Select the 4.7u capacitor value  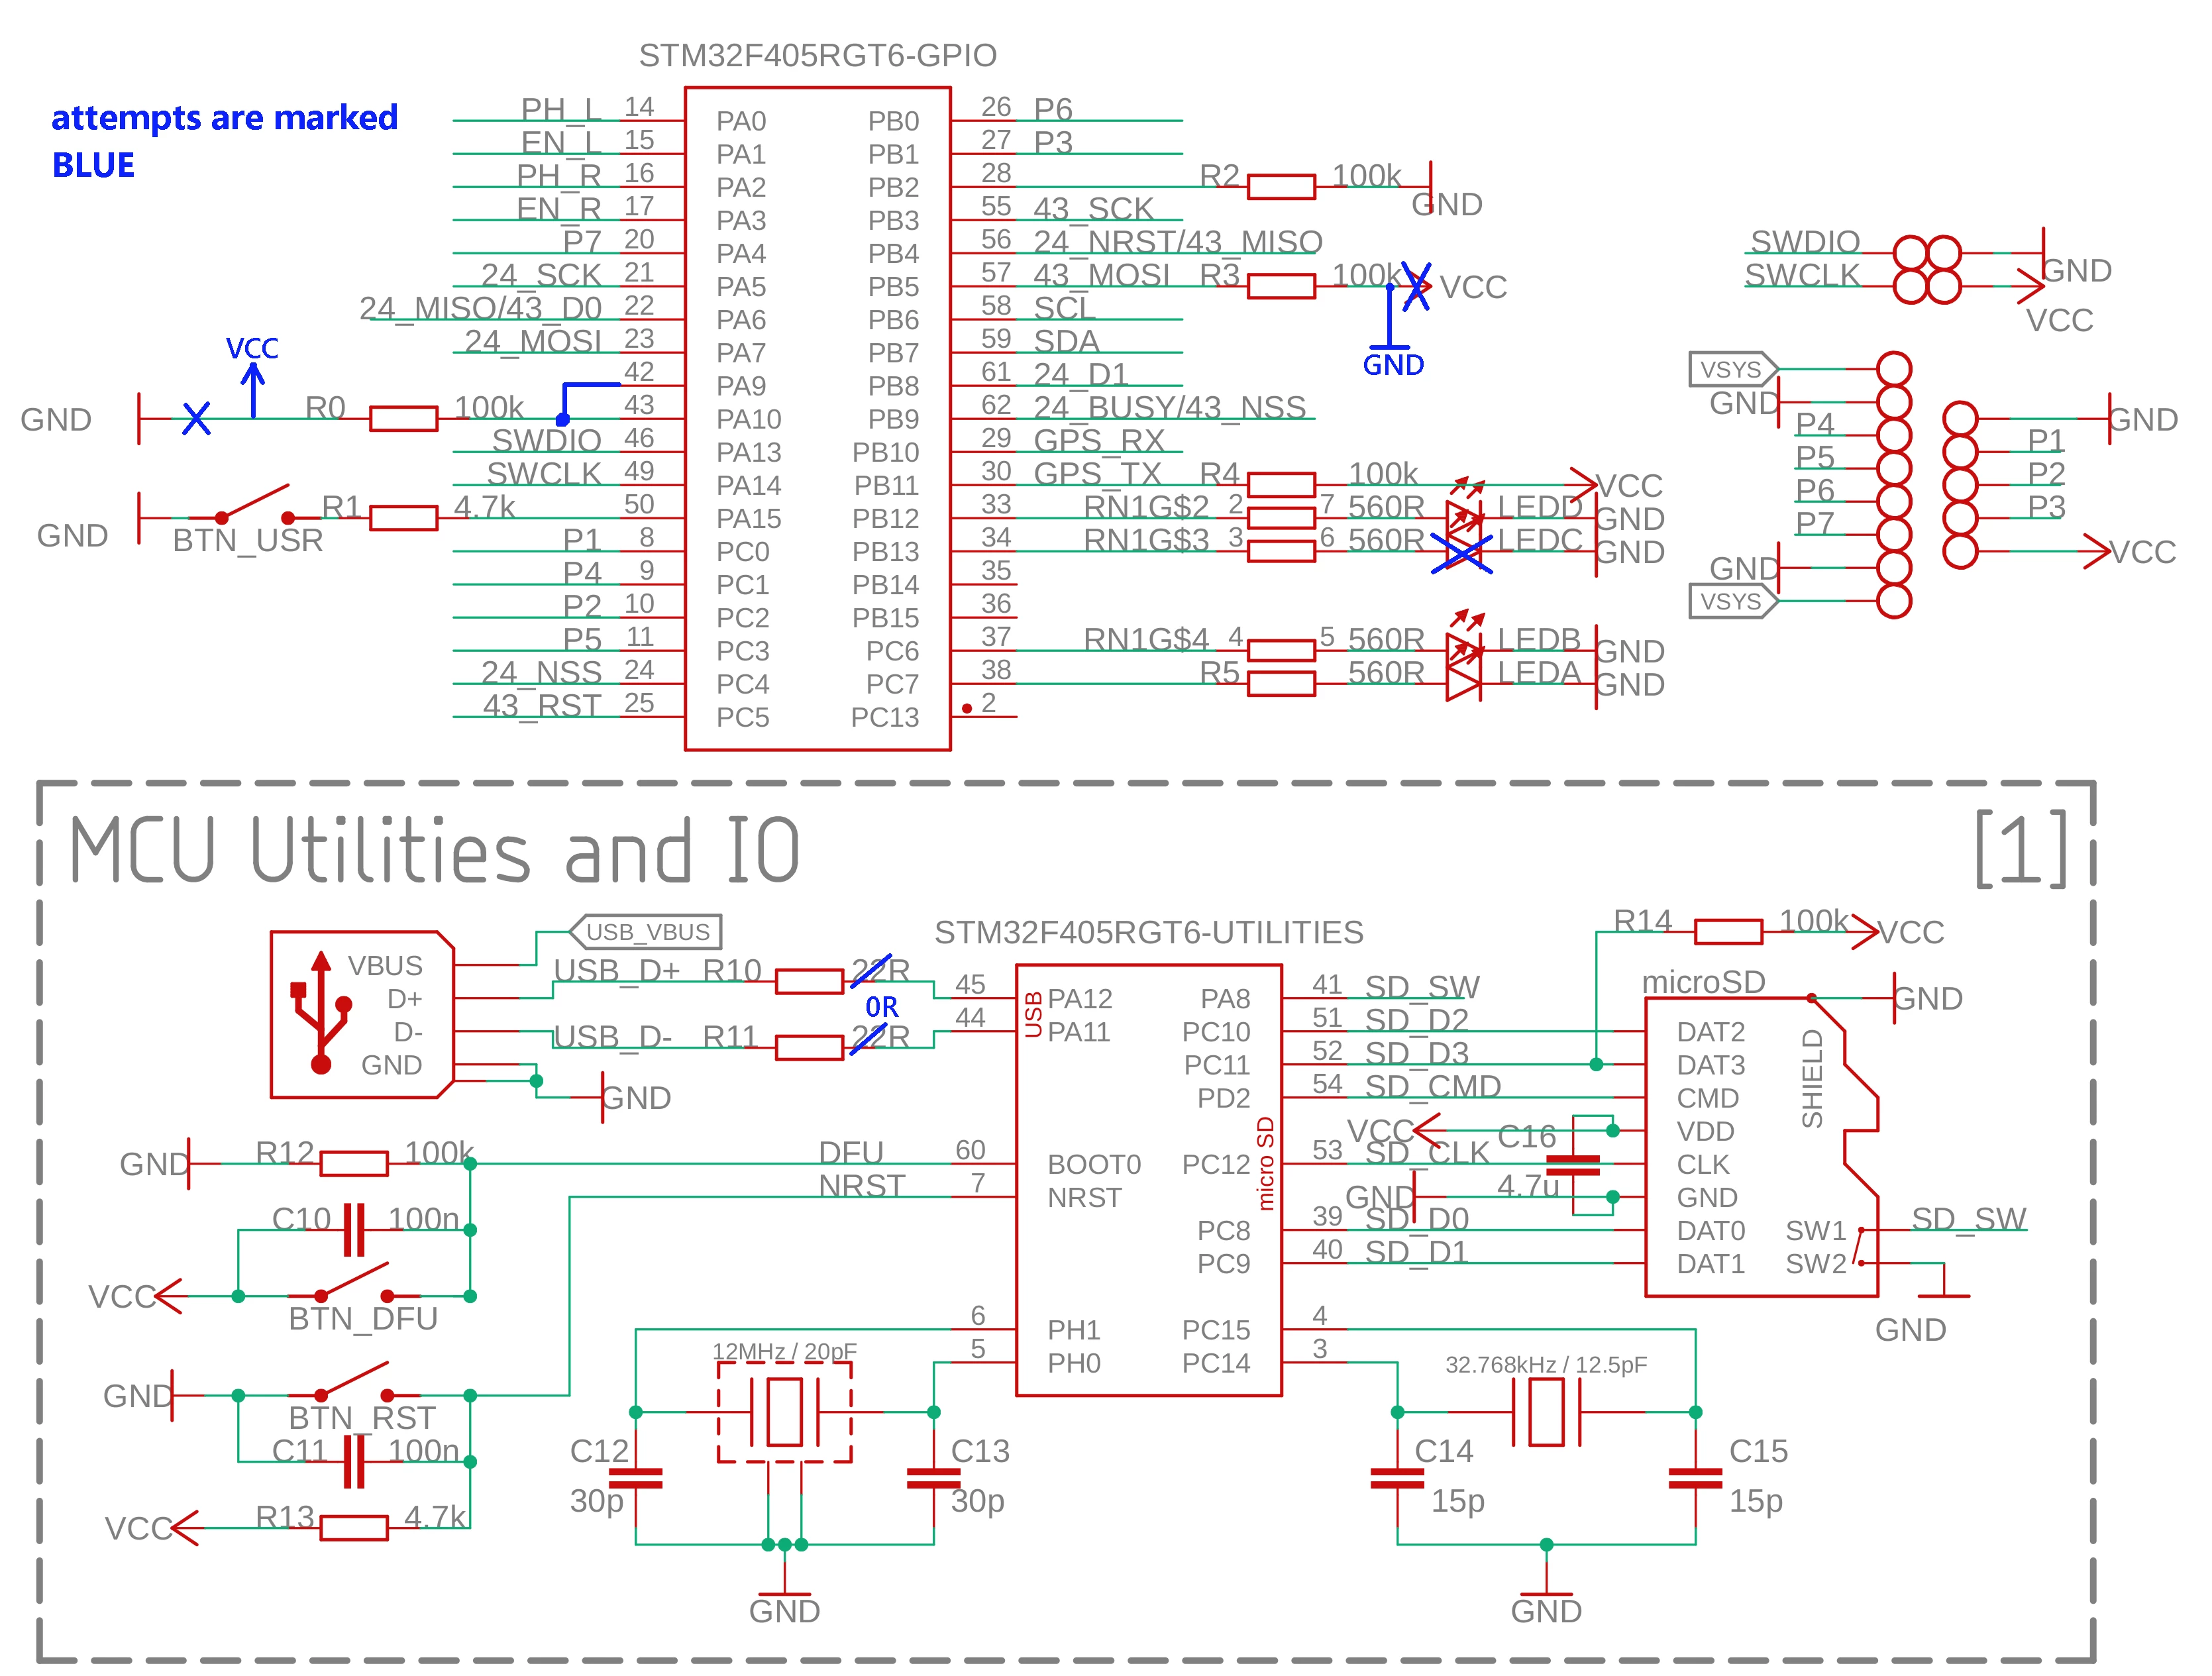pyautogui.click(x=1528, y=1186)
